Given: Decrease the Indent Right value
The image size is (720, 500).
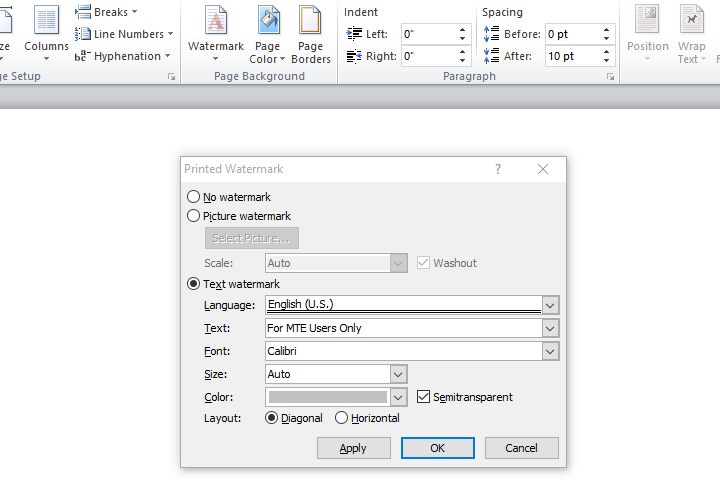Looking at the screenshot, I should (x=462, y=61).
